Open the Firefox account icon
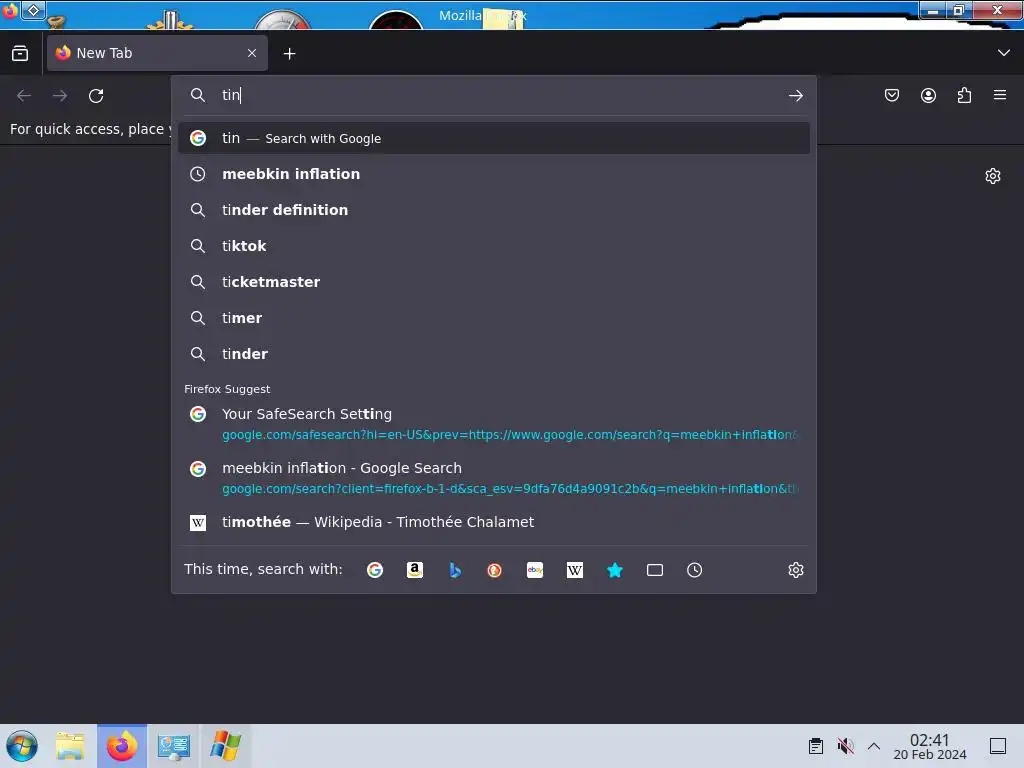 [x=928, y=95]
